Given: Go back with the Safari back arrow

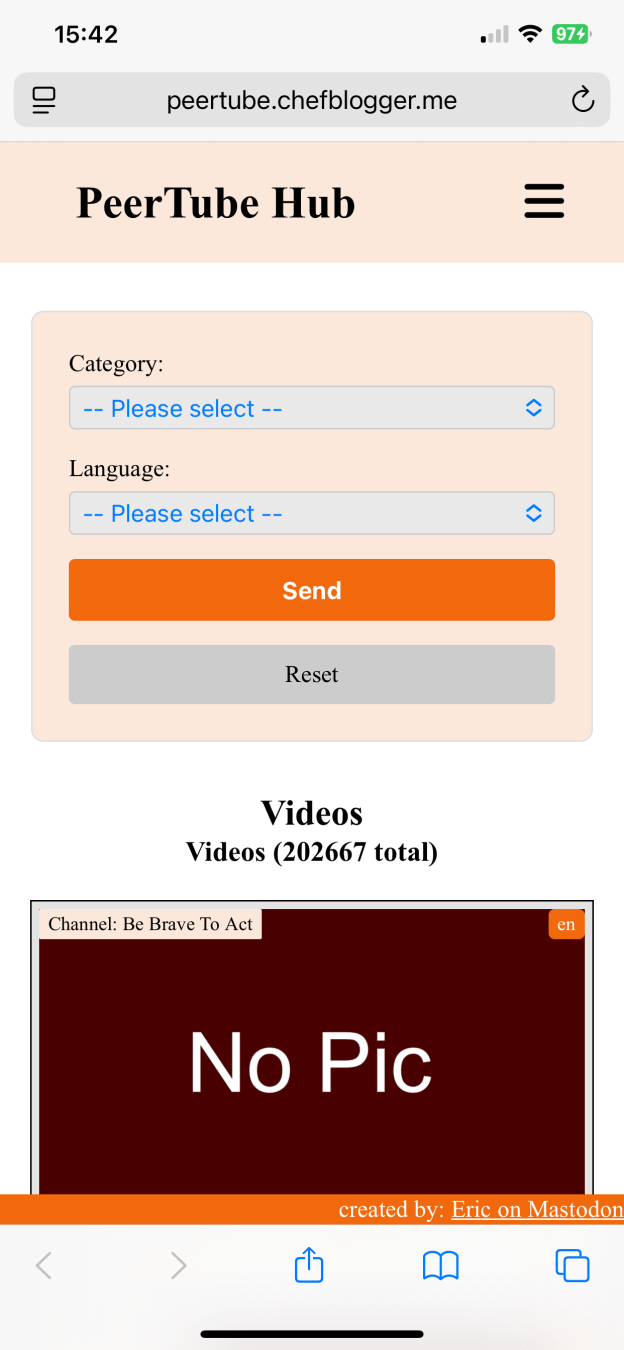Looking at the screenshot, I should 43,1266.
